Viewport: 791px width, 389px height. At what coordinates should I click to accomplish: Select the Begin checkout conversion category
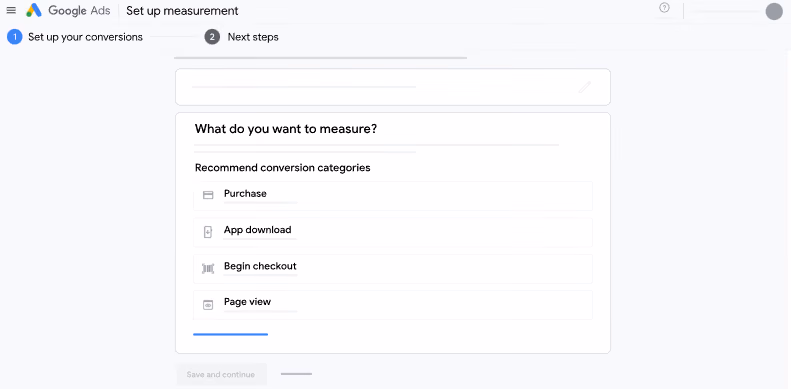point(392,268)
